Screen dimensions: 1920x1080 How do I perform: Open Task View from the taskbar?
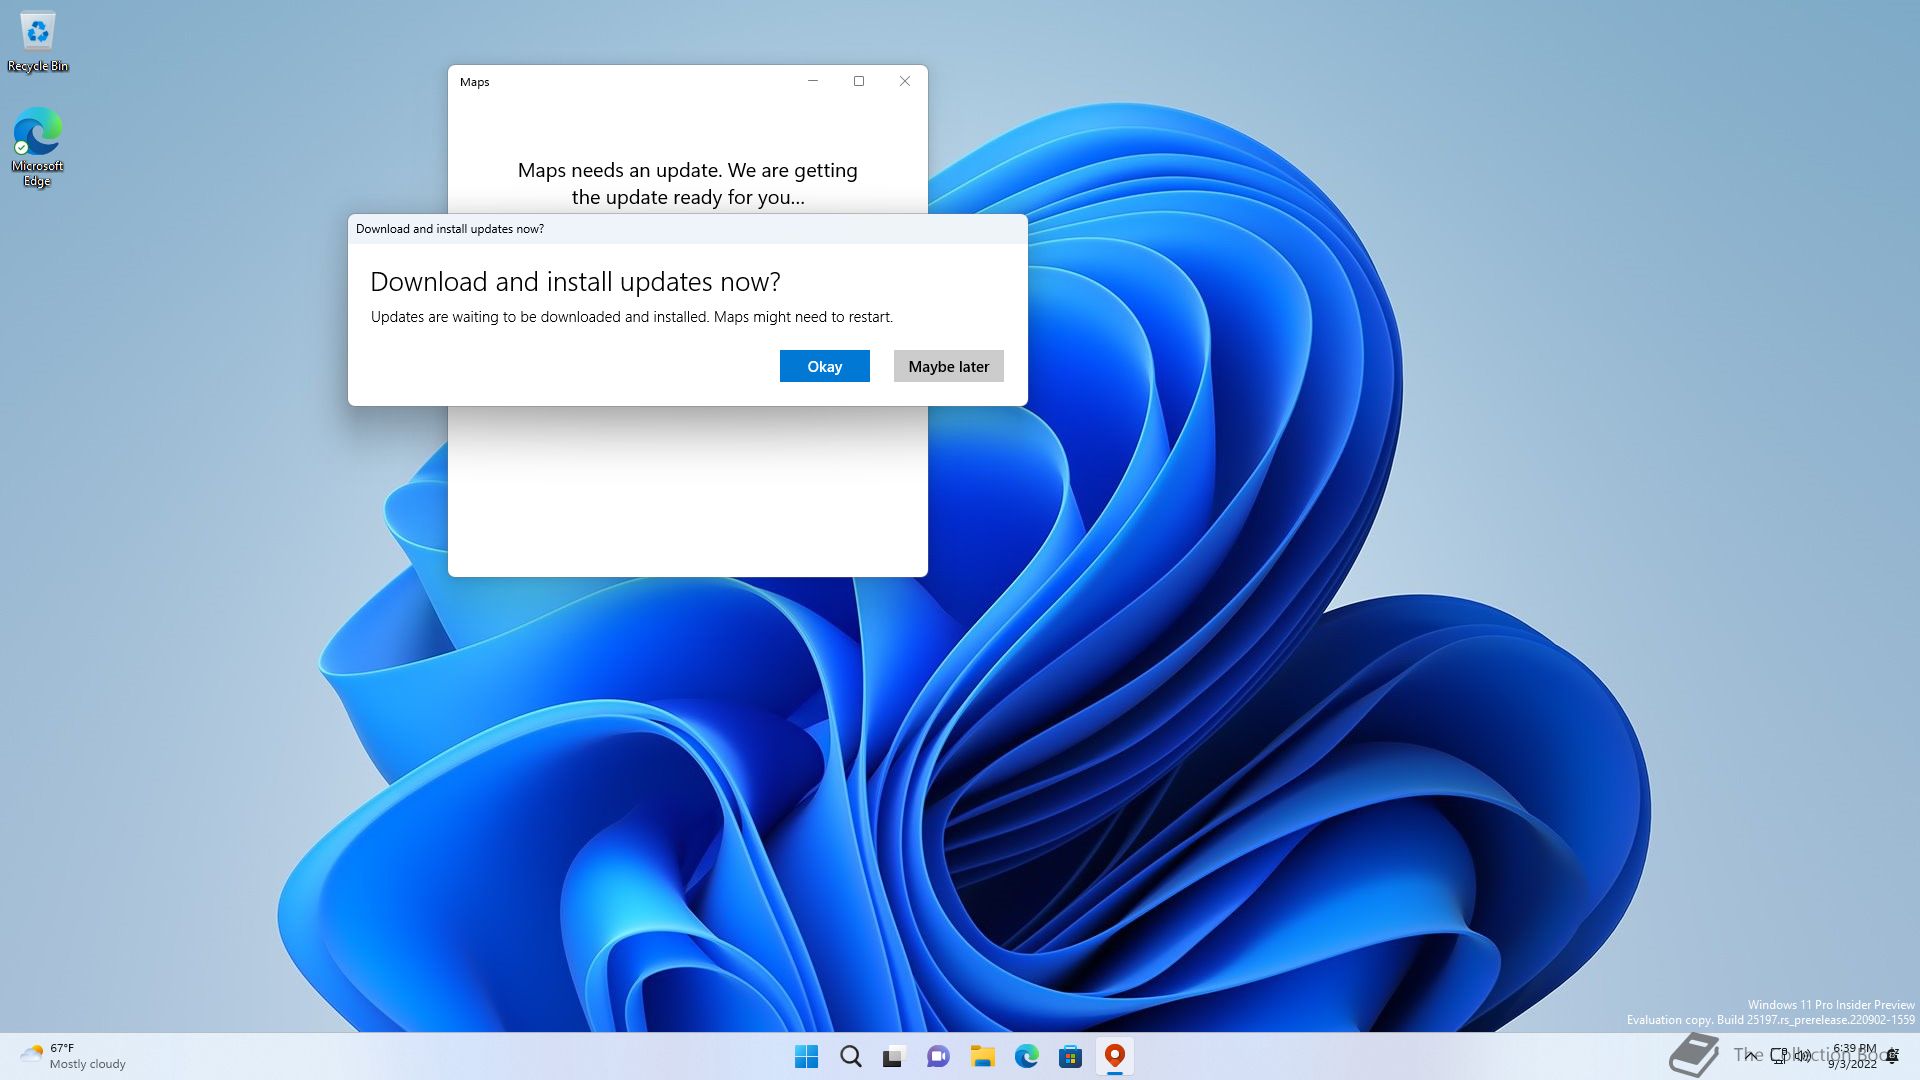[x=893, y=1056]
